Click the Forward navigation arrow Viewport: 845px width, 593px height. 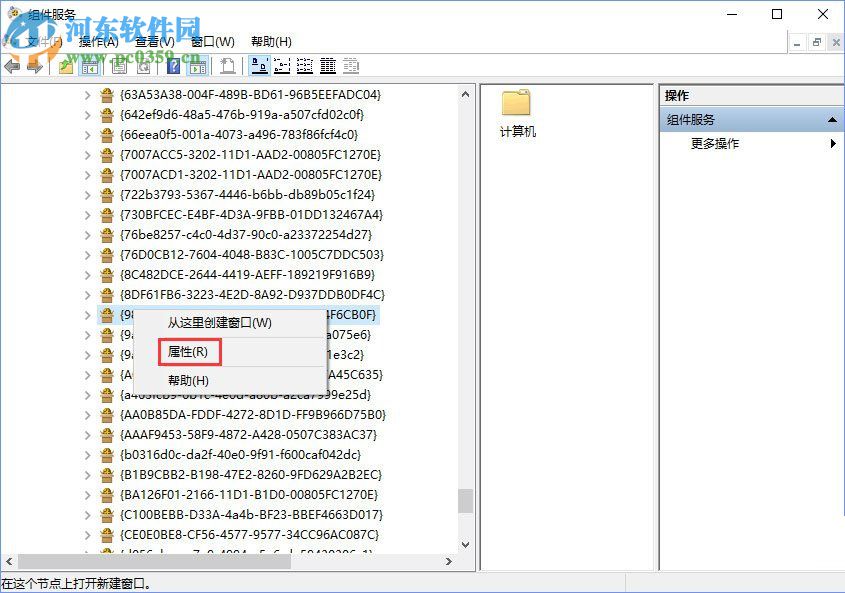pos(36,66)
